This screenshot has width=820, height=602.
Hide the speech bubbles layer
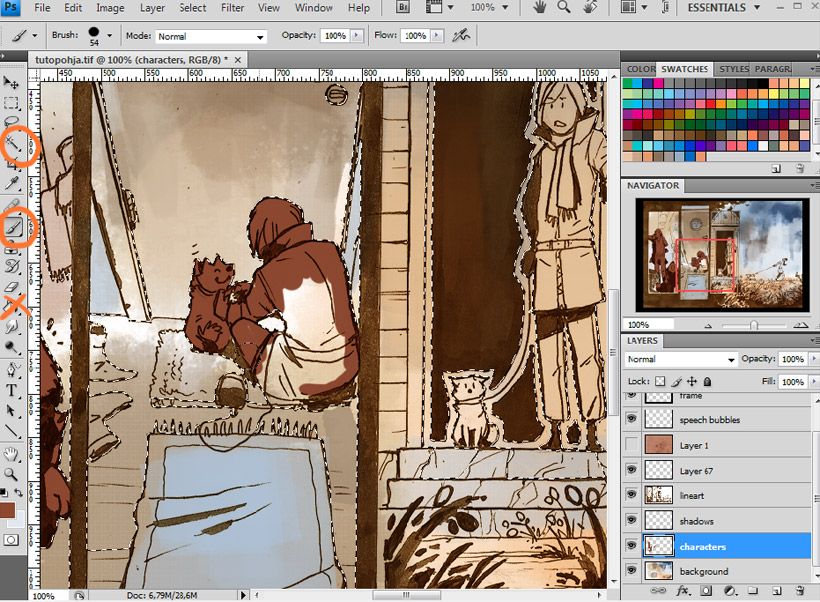pos(631,420)
